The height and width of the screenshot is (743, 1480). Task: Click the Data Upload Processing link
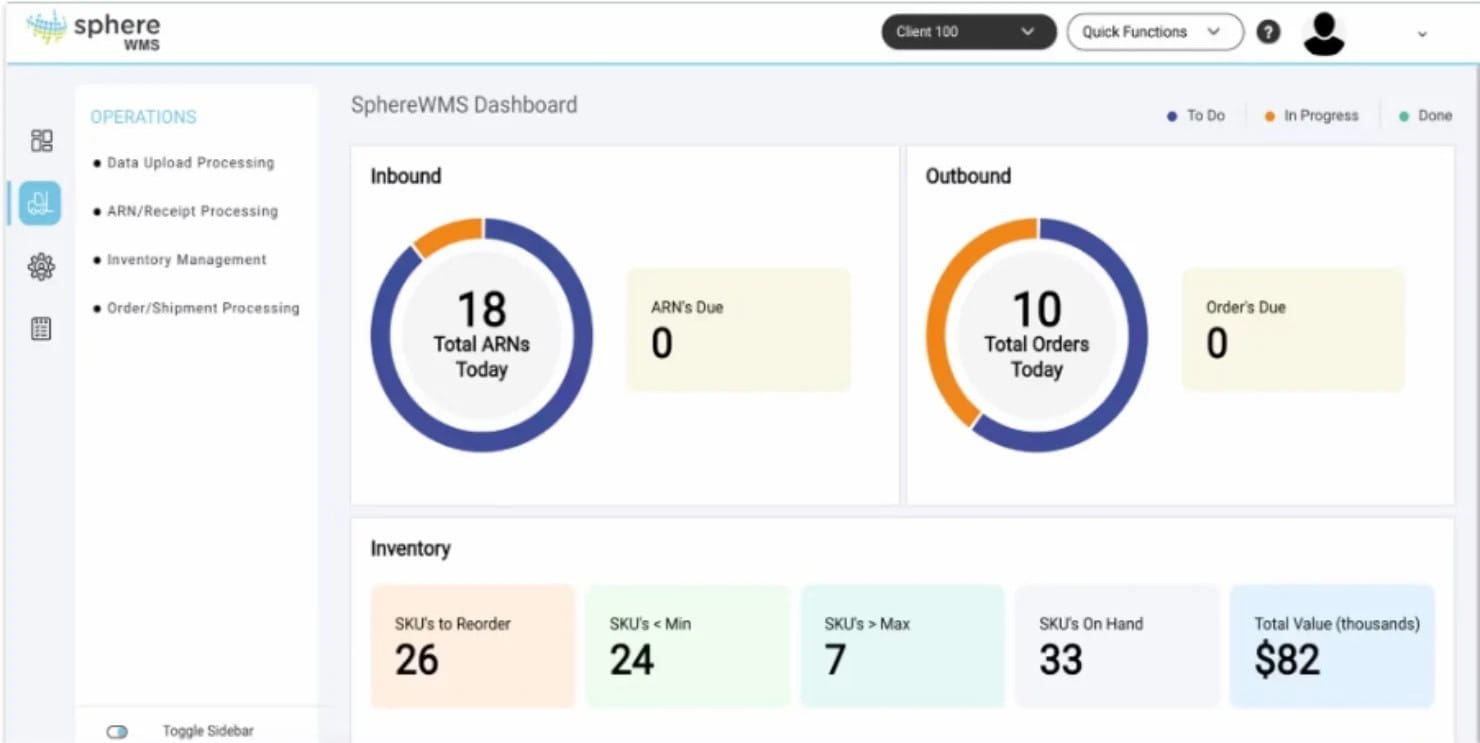190,162
